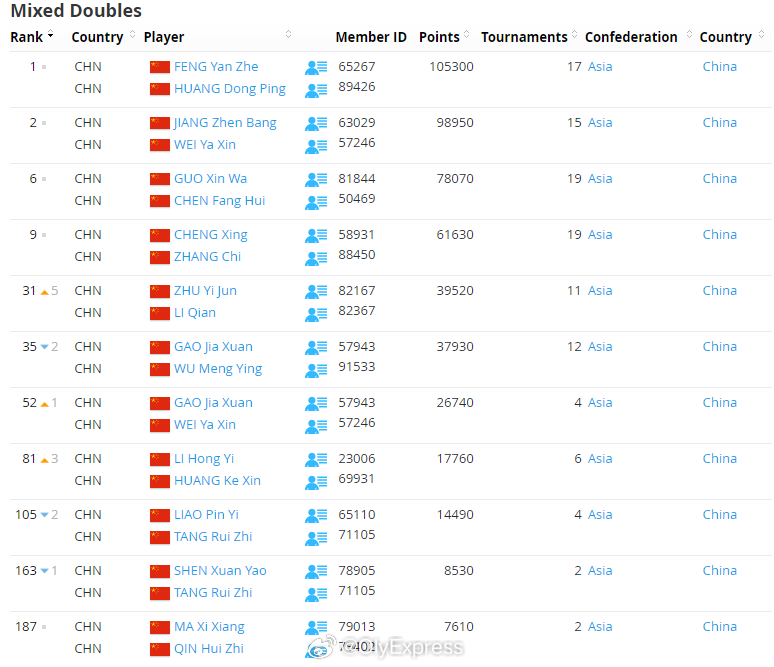Open profile card icon for LIAO Pin Yi
Image resolution: width=774 pixels, height=667 pixels.
click(316, 515)
